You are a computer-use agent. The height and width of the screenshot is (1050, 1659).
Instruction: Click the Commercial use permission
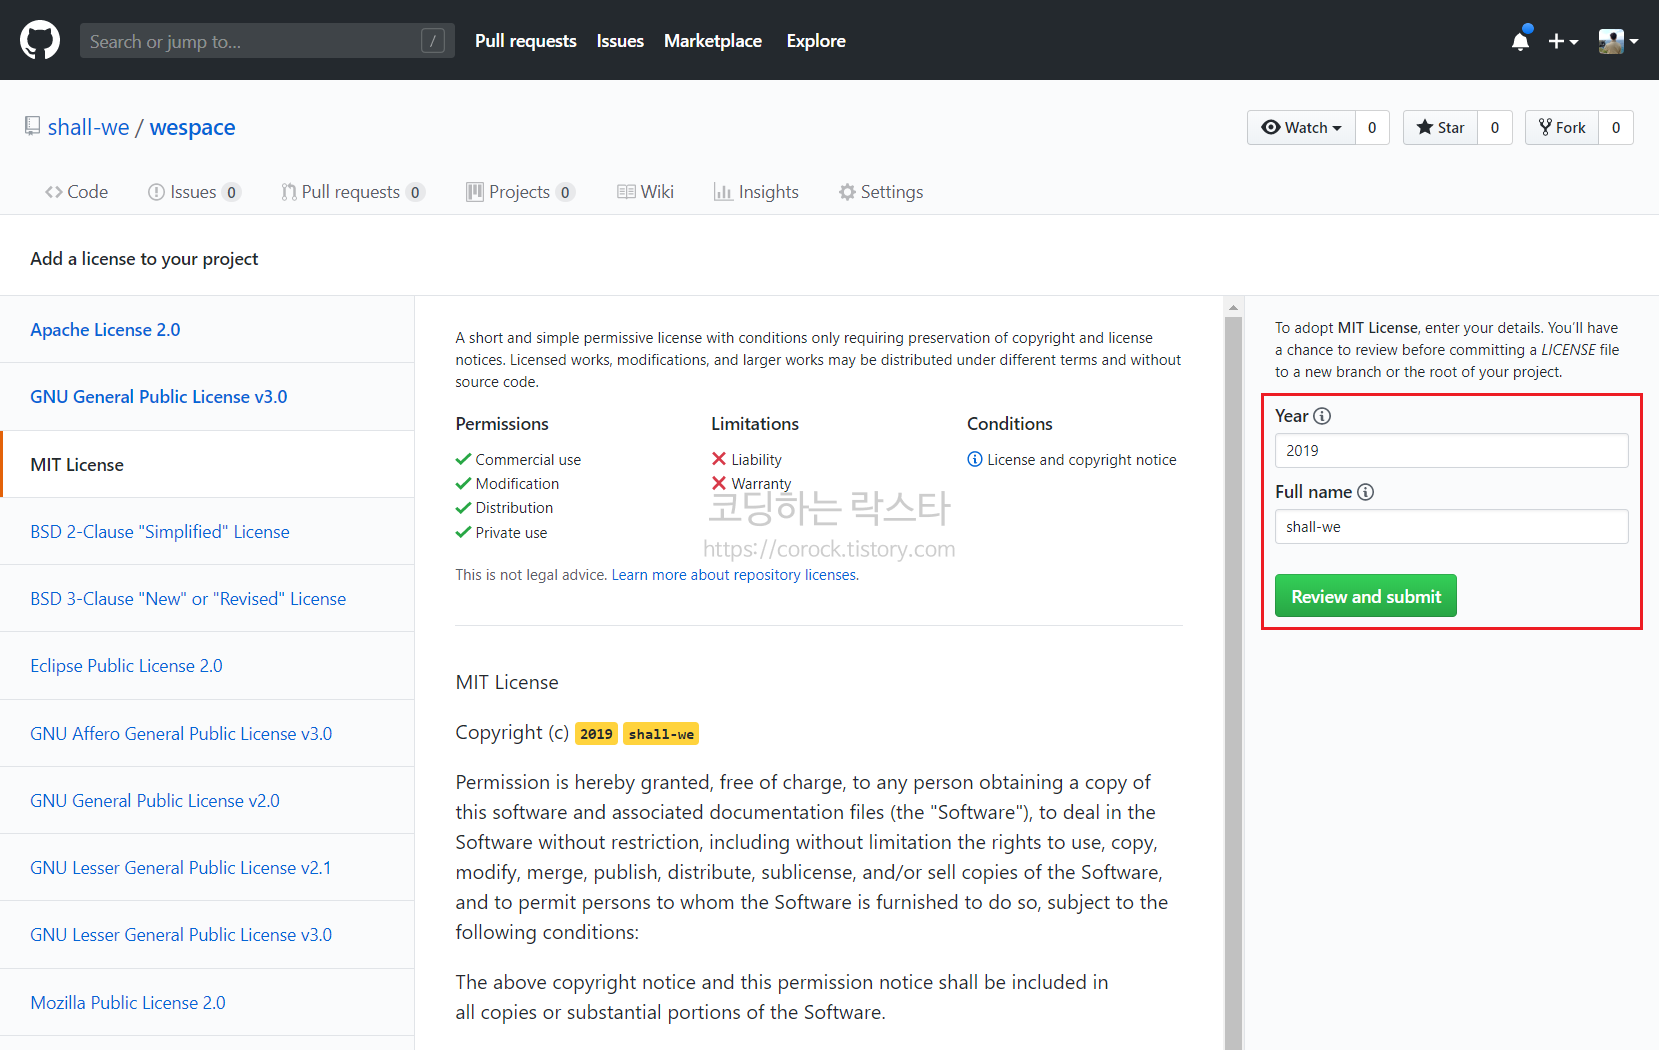point(518,459)
